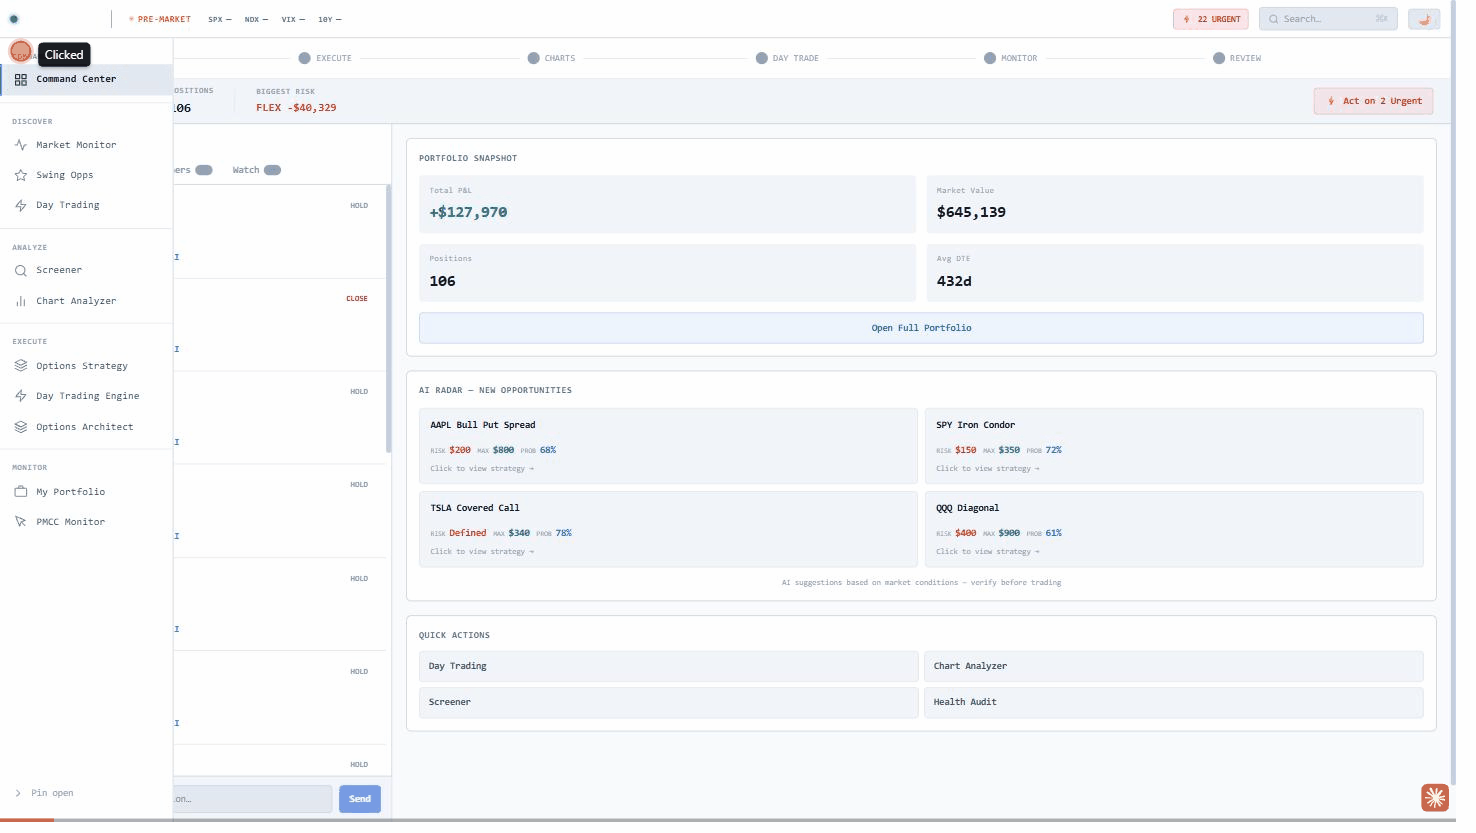Toggle dark mode with the moon icon
1476x833 pixels.
click(1423, 19)
